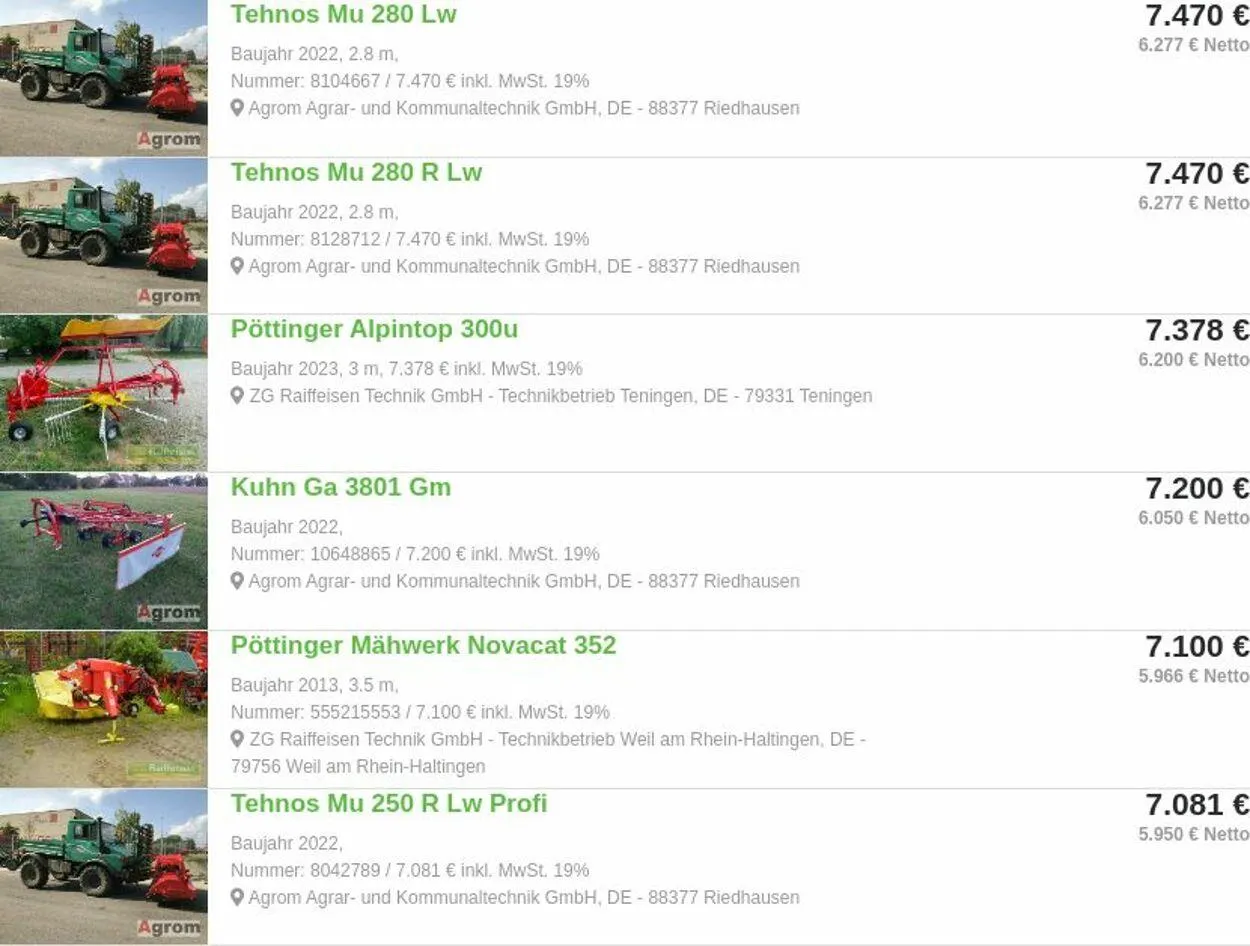Open the Tehnos Mu 280 Lw listing title
This screenshot has height=946, width=1250.
[343, 14]
